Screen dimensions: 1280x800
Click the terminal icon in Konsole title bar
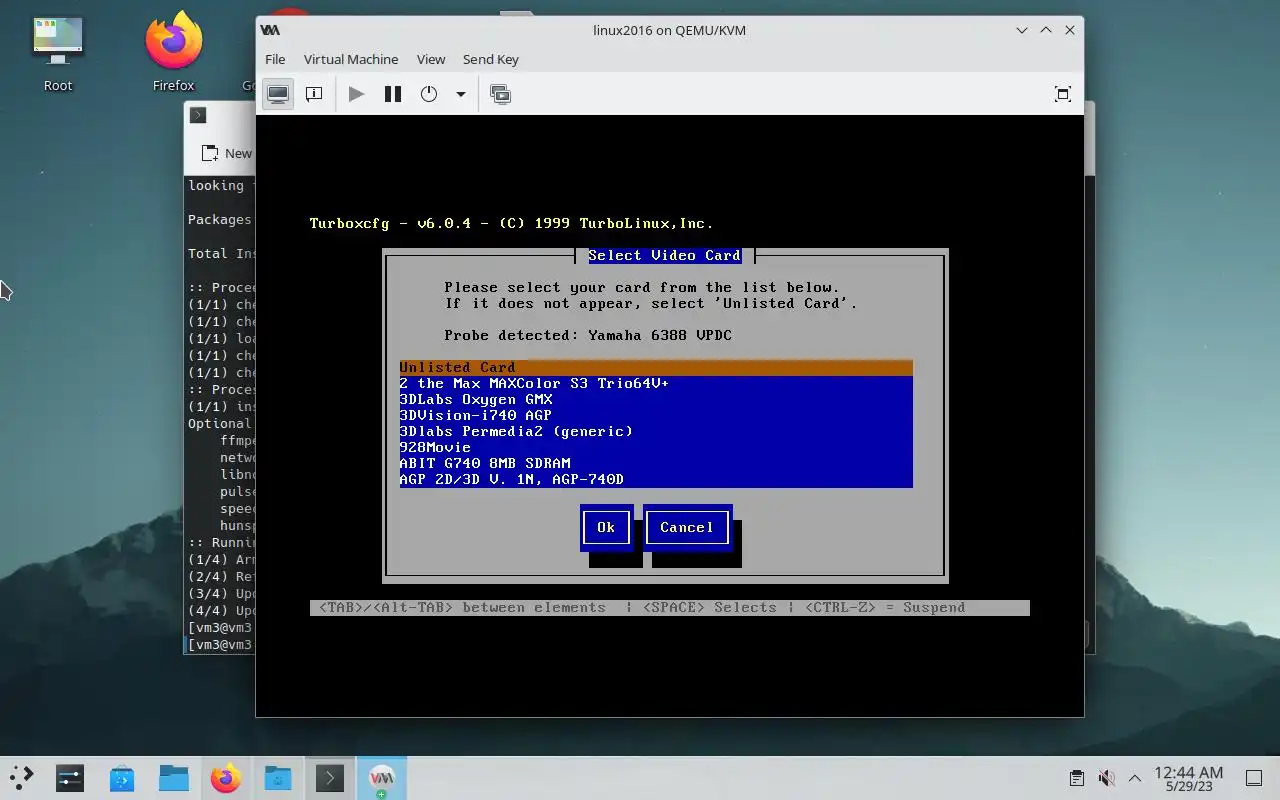coord(198,115)
